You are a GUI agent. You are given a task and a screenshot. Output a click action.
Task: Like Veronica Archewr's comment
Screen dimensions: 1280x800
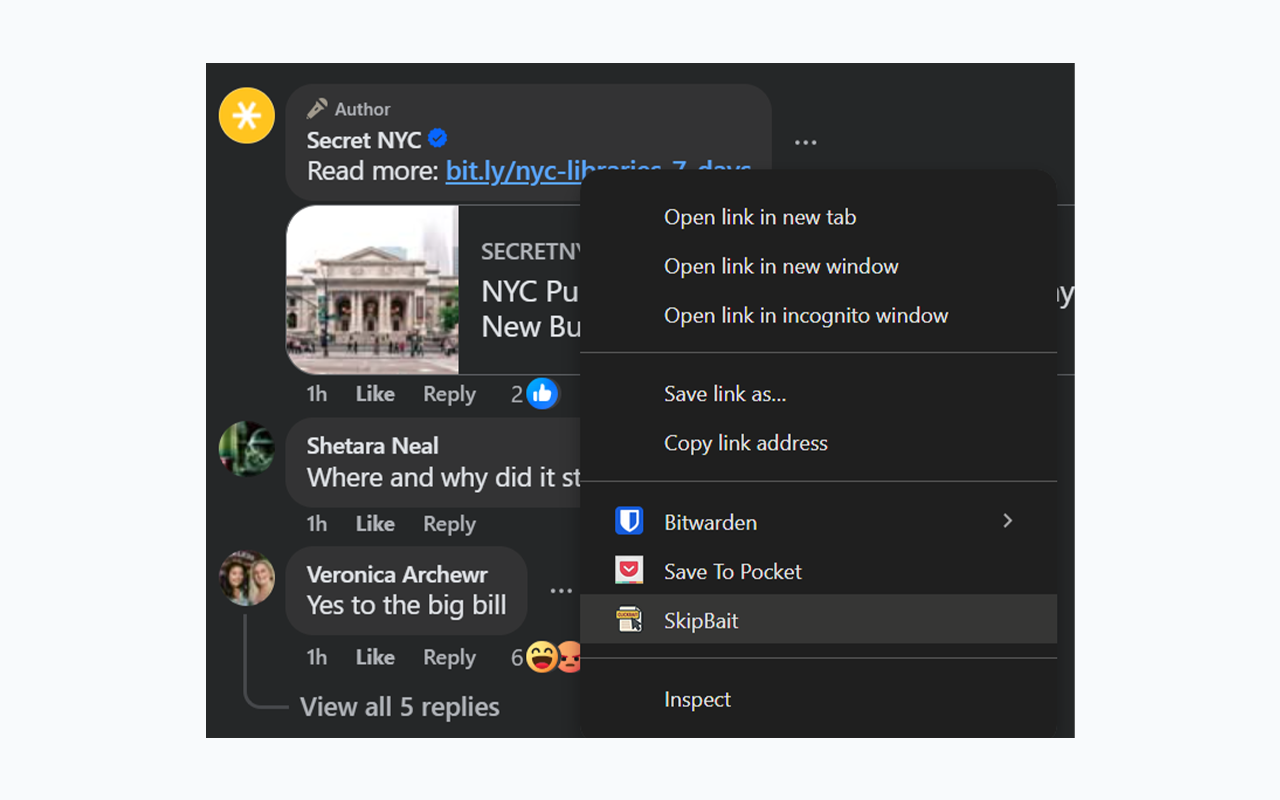click(375, 657)
